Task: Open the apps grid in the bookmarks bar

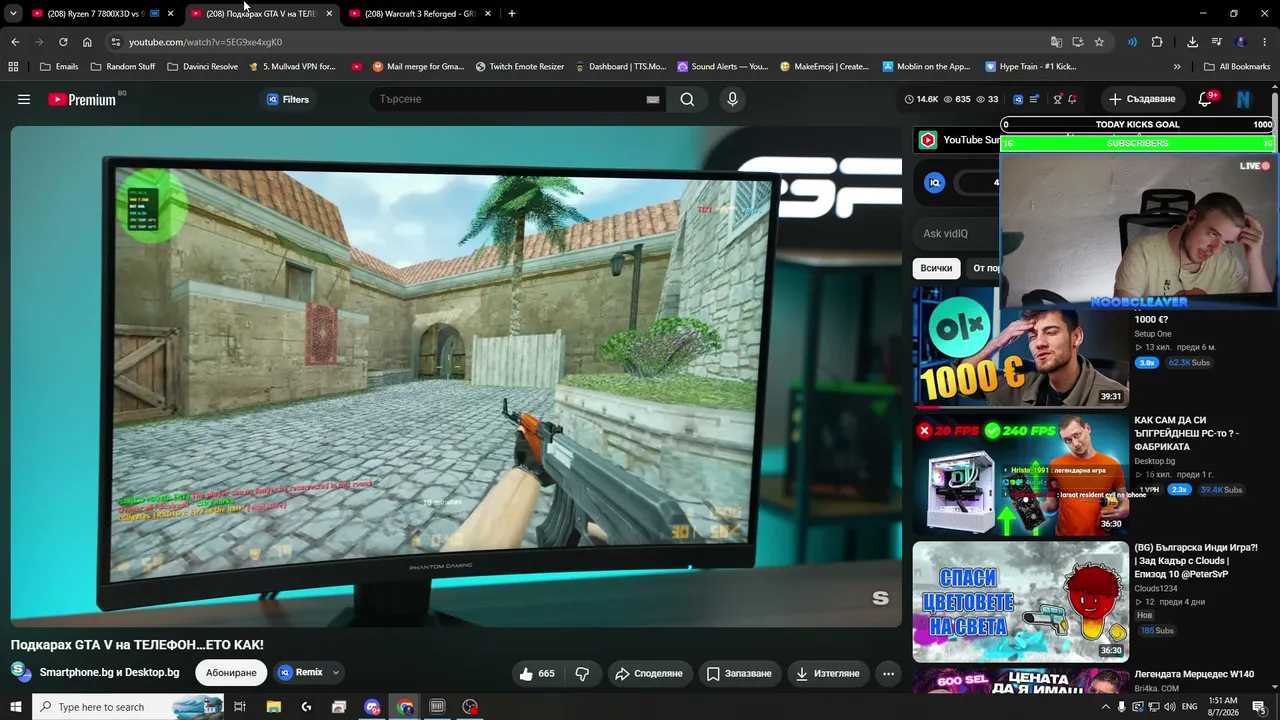Action: coord(13,67)
